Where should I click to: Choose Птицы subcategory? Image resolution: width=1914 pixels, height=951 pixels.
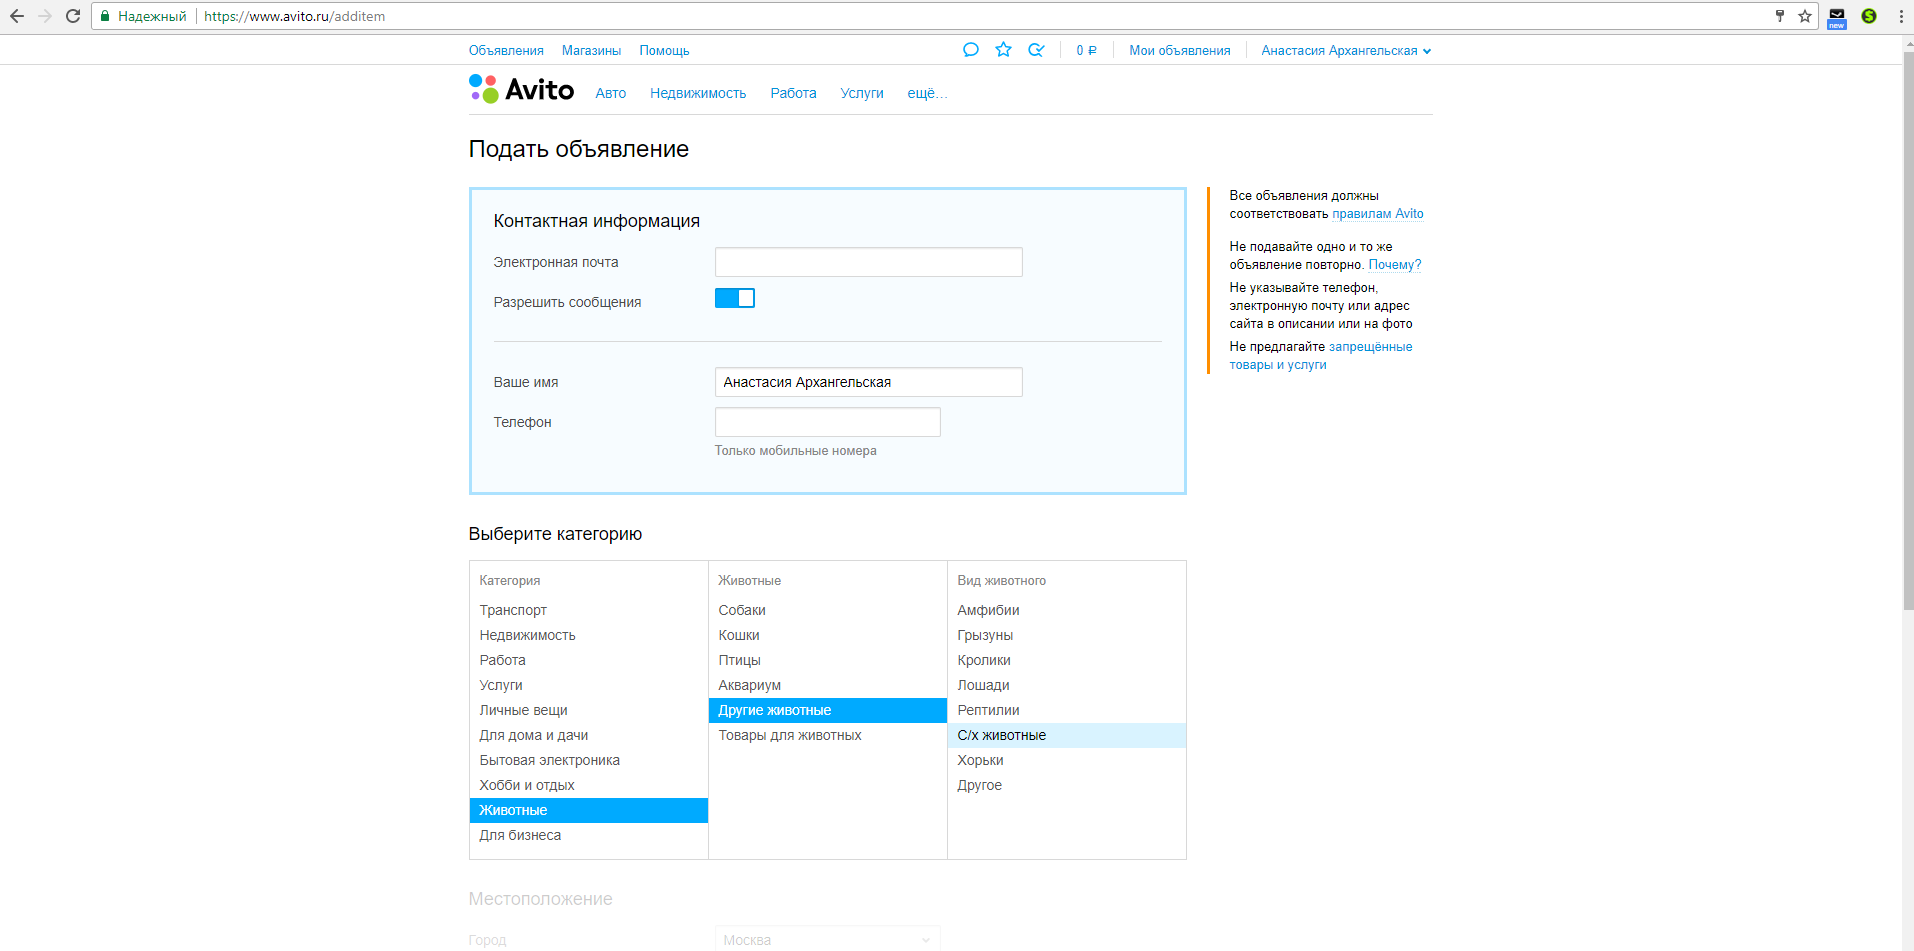pos(828,660)
